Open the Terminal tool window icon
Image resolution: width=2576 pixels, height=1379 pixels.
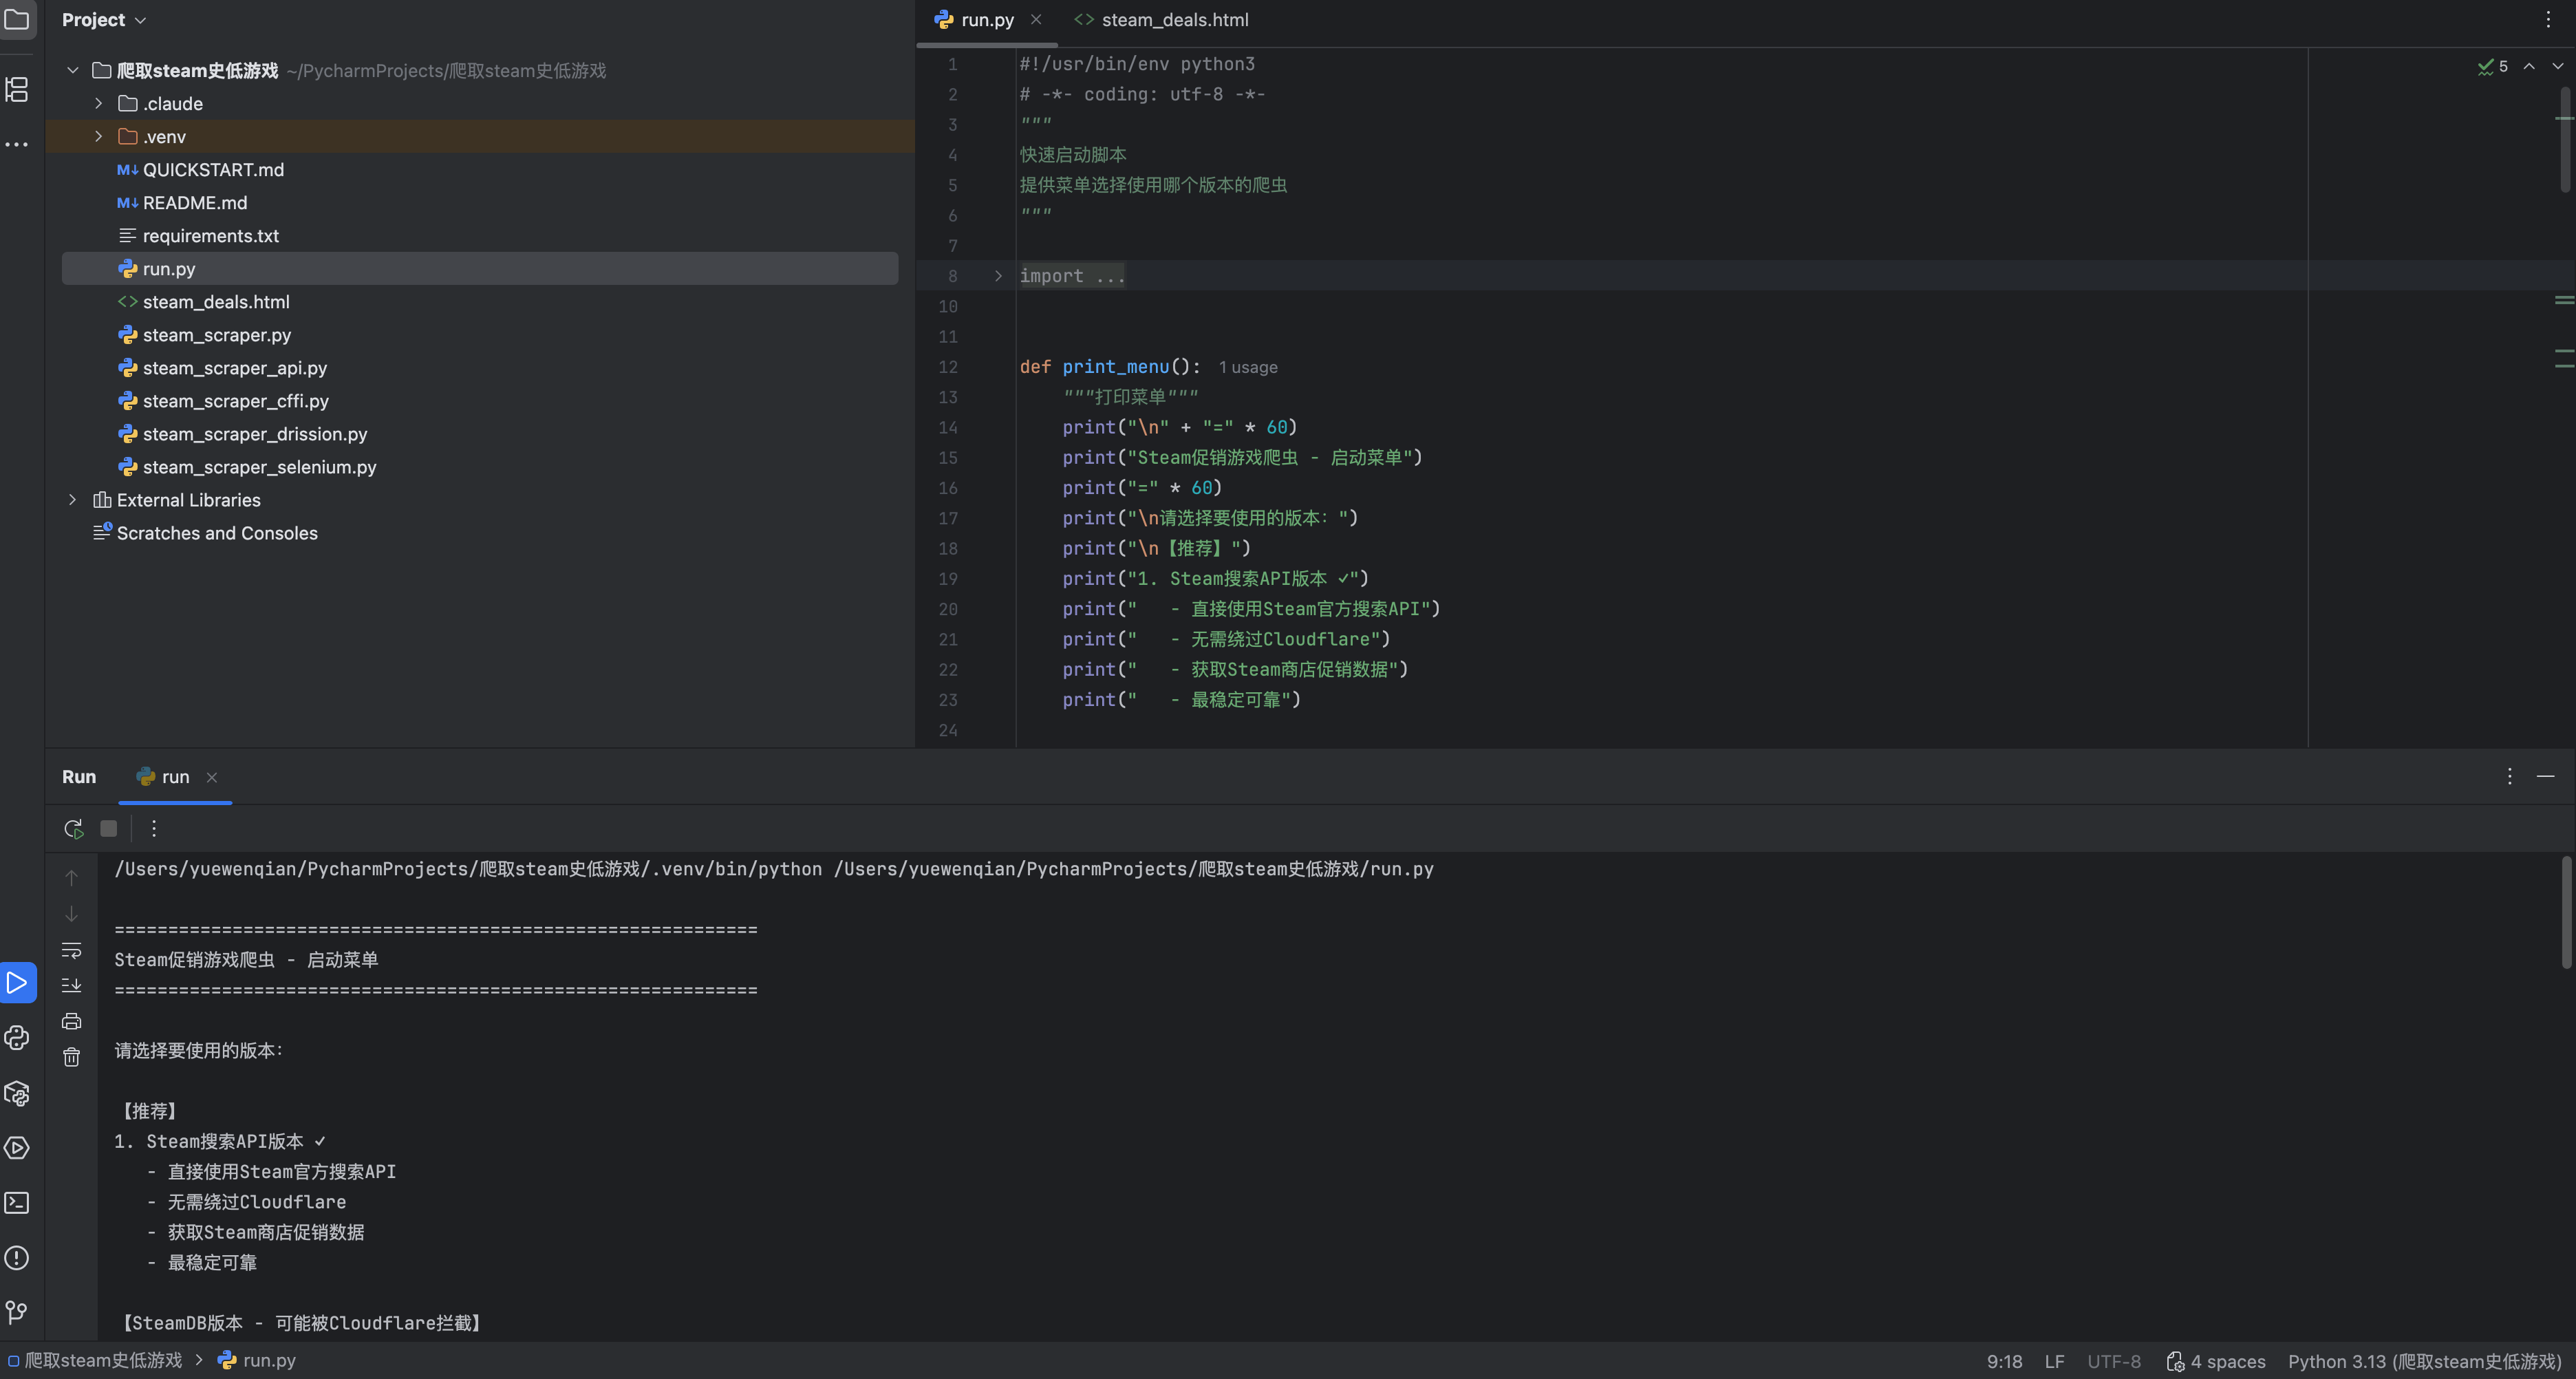pyautogui.click(x=17, y=1203)
